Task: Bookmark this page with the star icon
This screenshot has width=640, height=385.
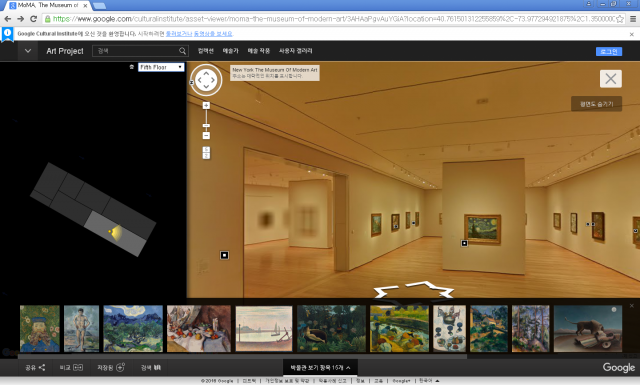Action: pos(620,19)
